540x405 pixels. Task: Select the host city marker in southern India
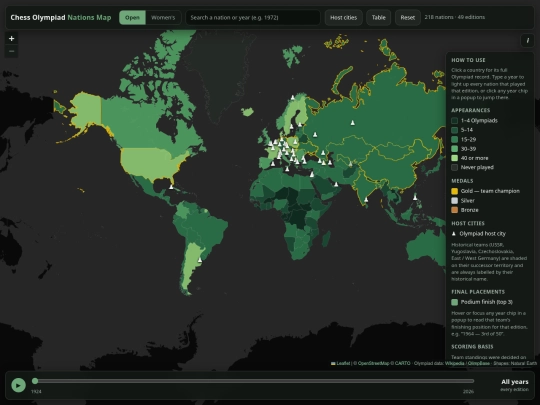coord(366,199)
